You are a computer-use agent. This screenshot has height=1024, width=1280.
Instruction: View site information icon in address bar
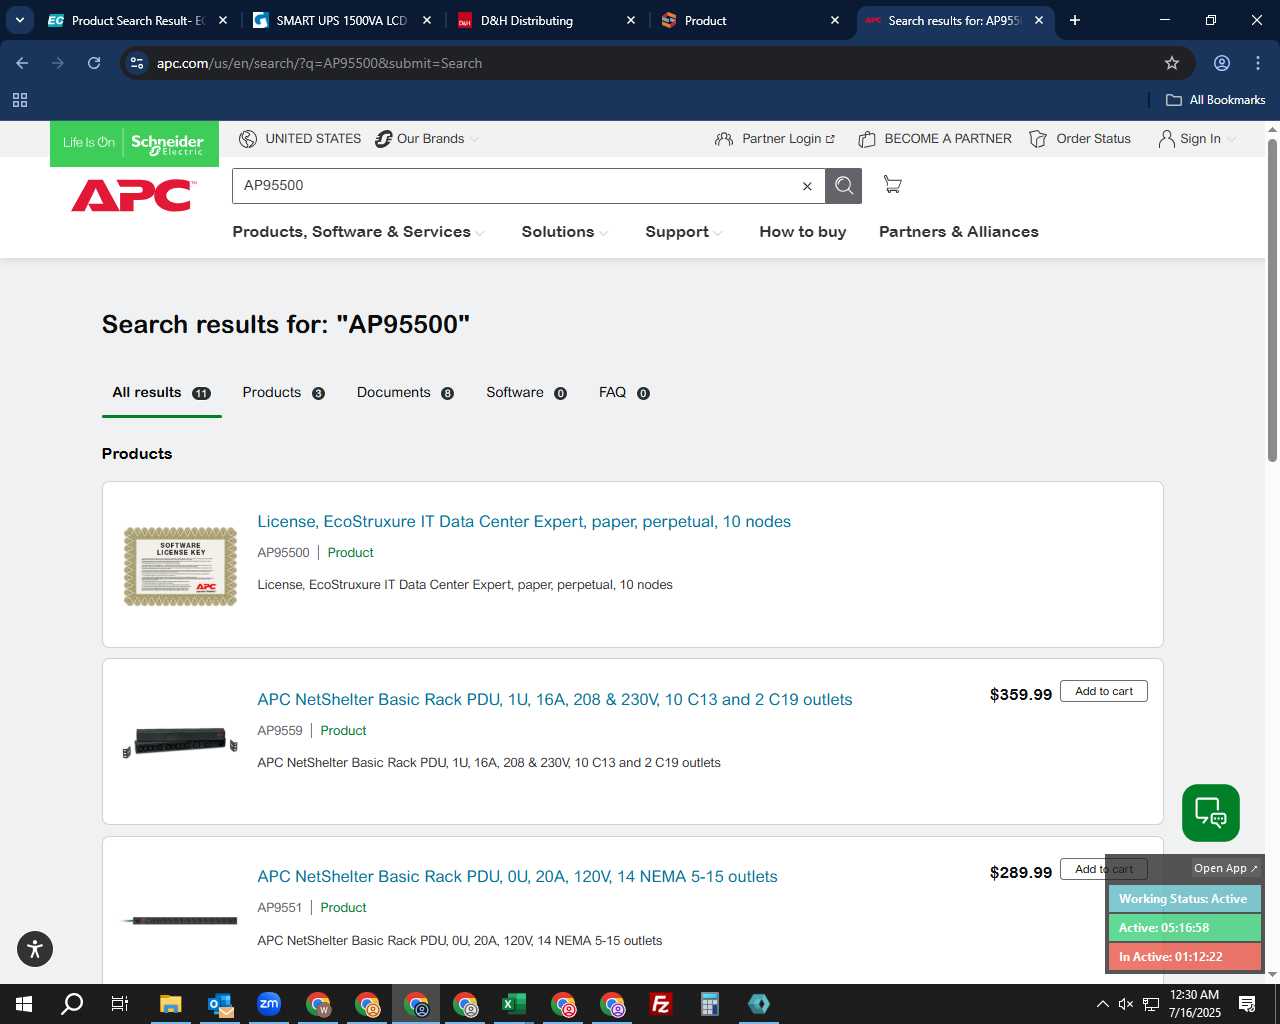point(138,63)
